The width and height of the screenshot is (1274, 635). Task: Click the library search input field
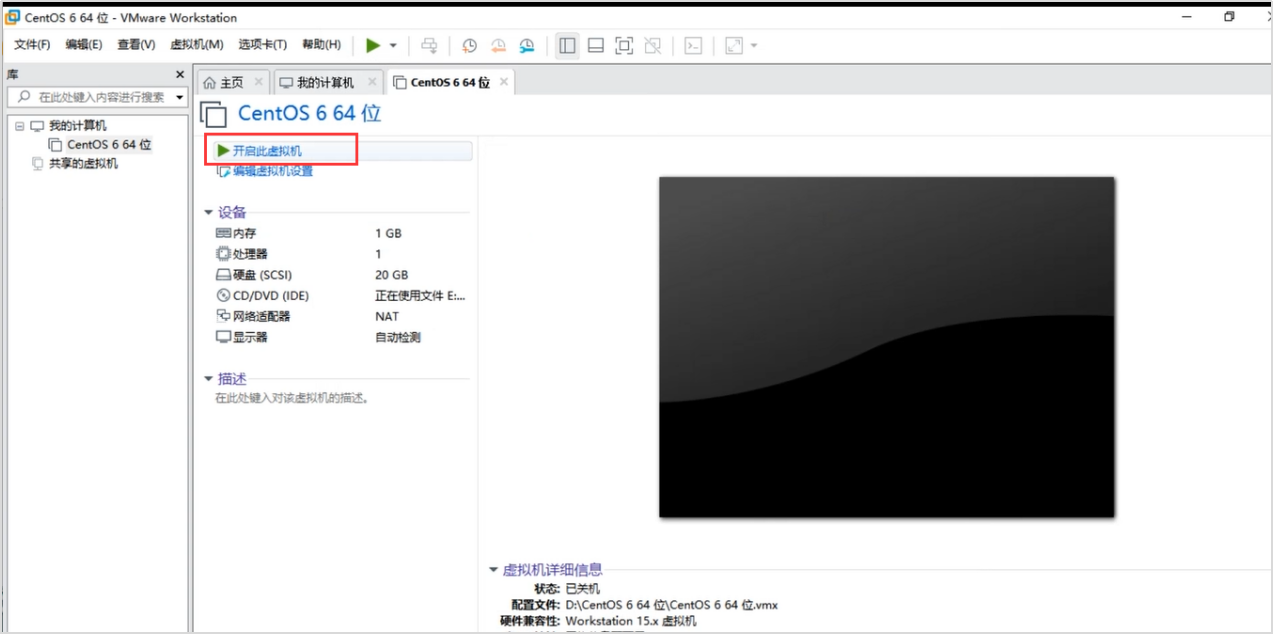(x=90, y=97)
